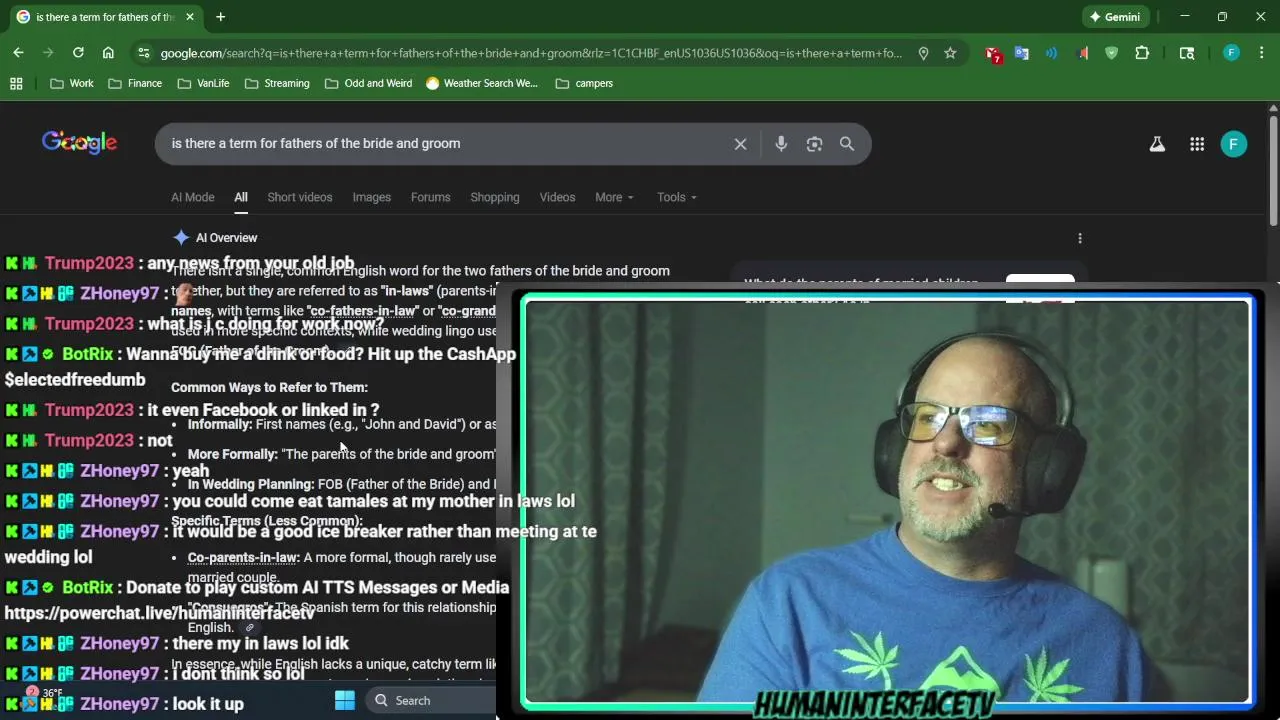Click the AI Overview heading

coord(227,238)
